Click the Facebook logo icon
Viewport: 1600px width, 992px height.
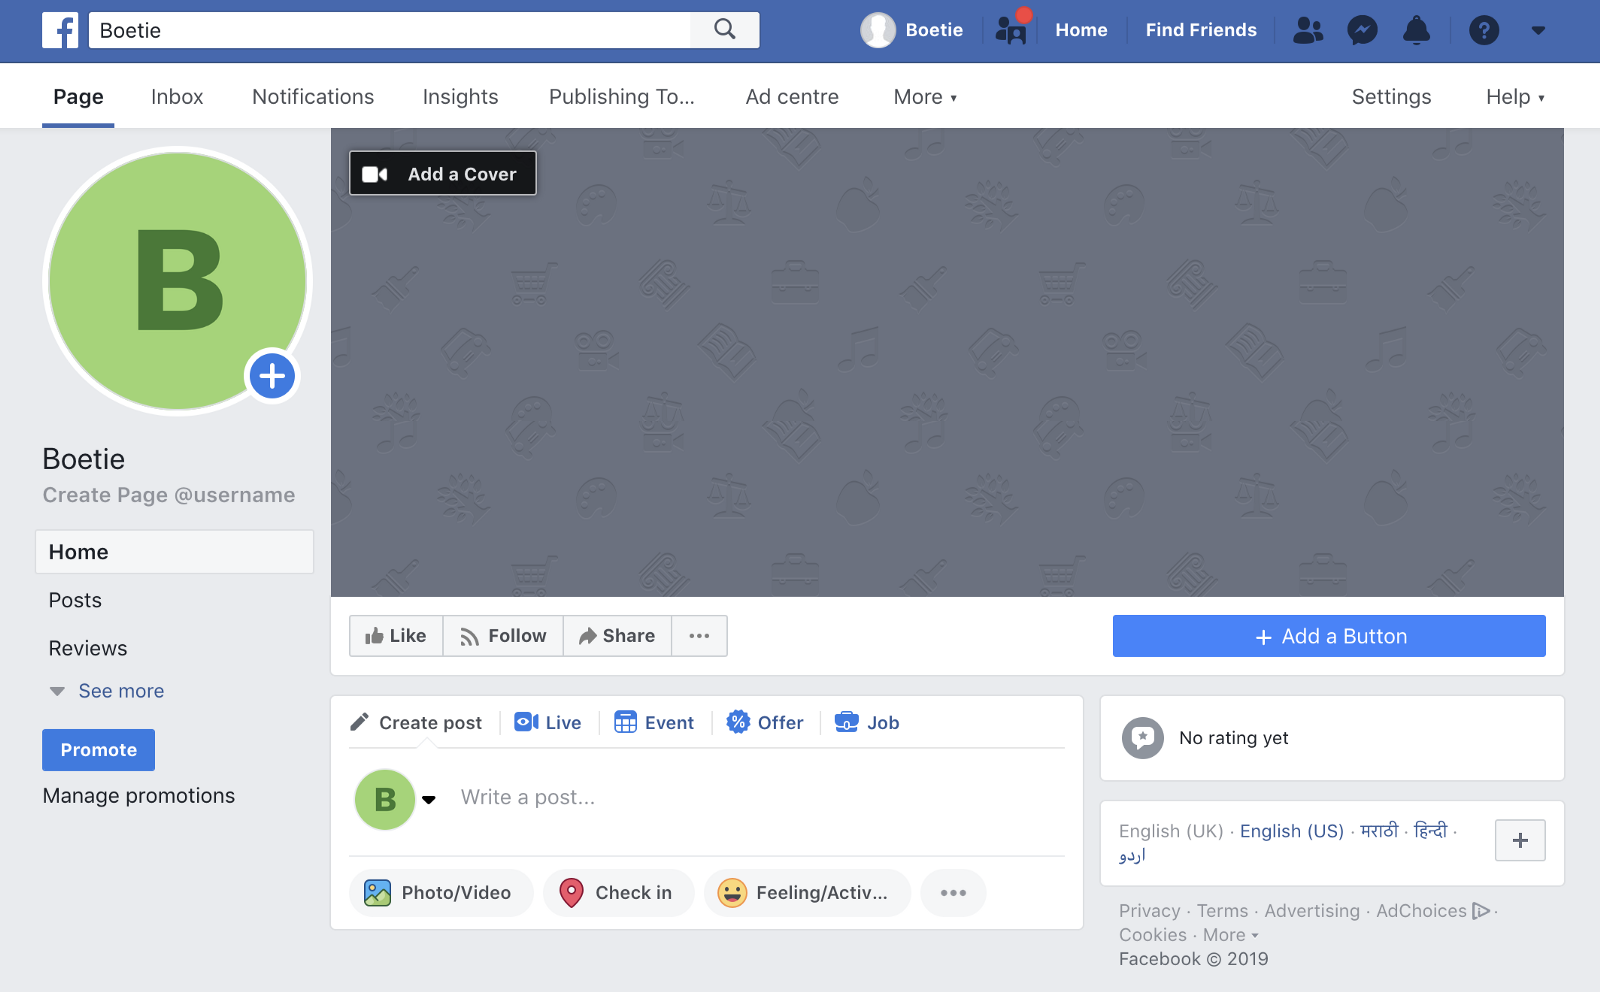60,30
